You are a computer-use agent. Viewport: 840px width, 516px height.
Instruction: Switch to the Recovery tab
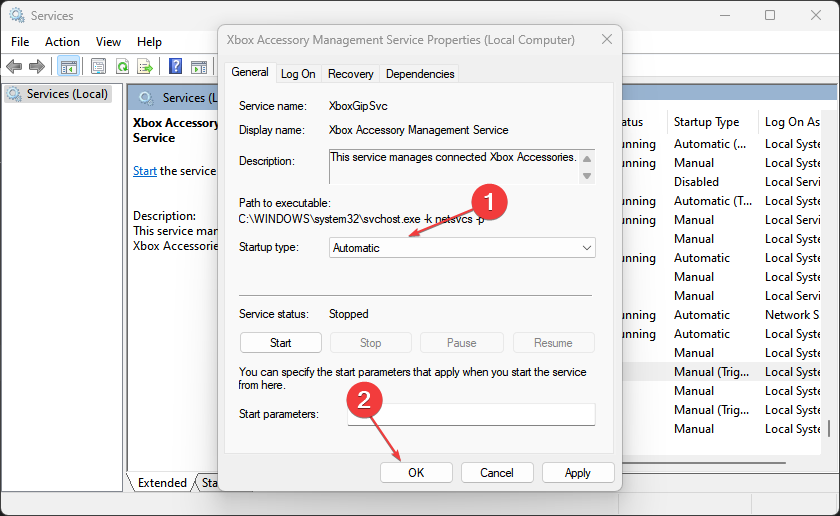point(350,74)
